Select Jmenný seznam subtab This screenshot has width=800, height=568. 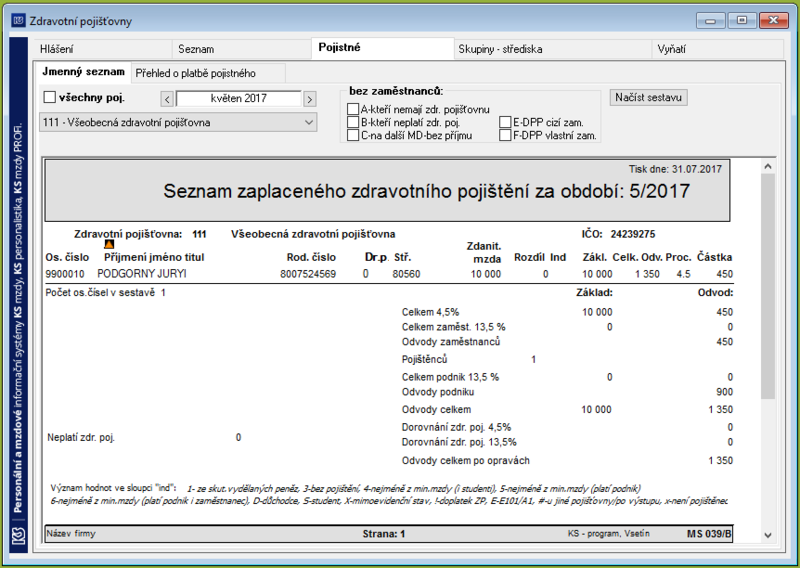(83, 71)
